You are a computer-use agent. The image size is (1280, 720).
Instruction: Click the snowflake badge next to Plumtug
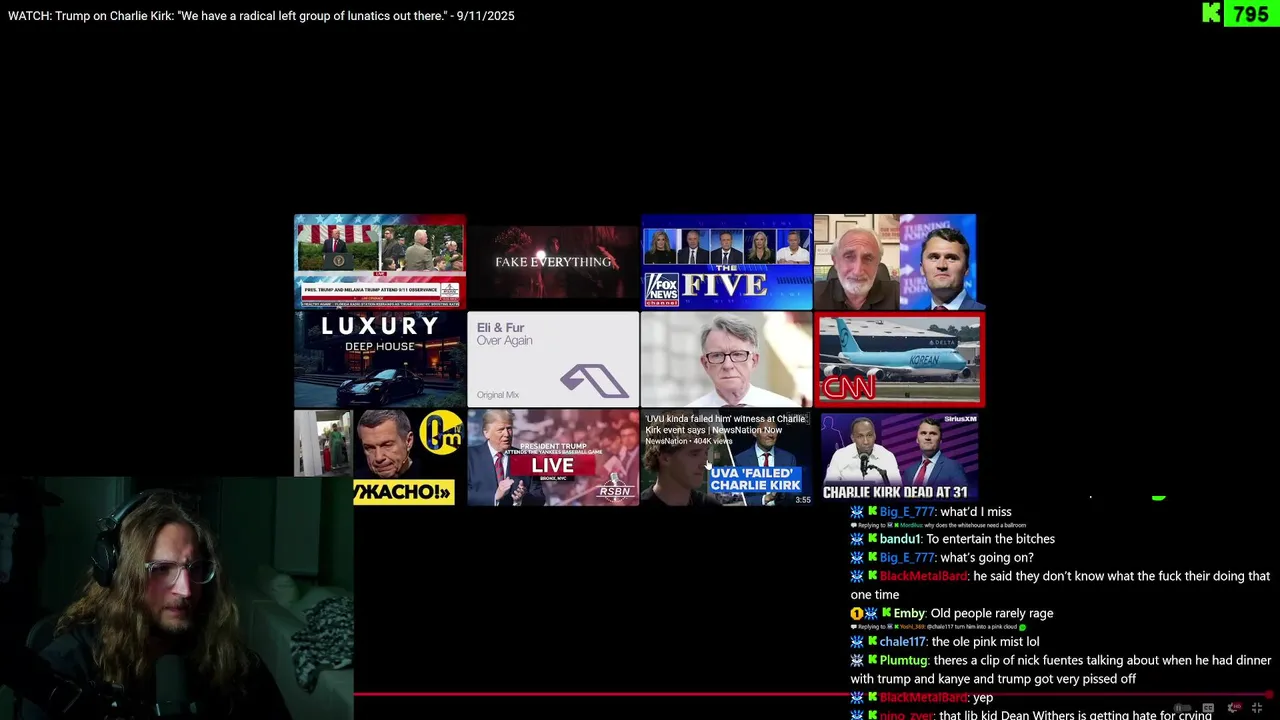857,661
